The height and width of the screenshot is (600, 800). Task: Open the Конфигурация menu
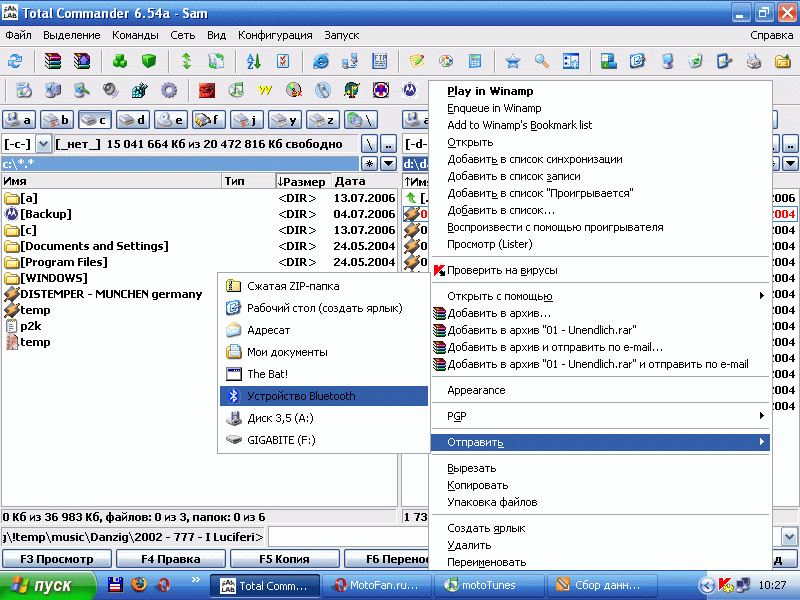275,35
